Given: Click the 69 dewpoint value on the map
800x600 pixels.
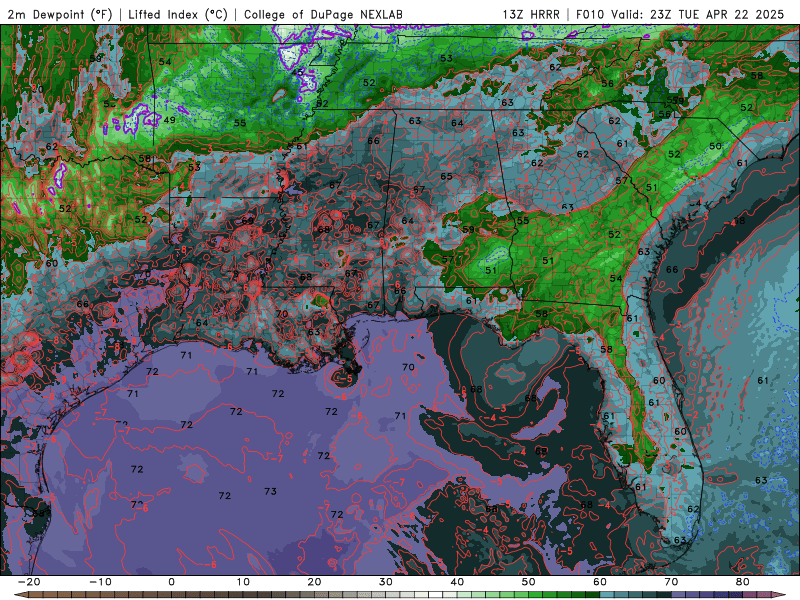Looking at the screenshot, I should [x=247, y=221].
